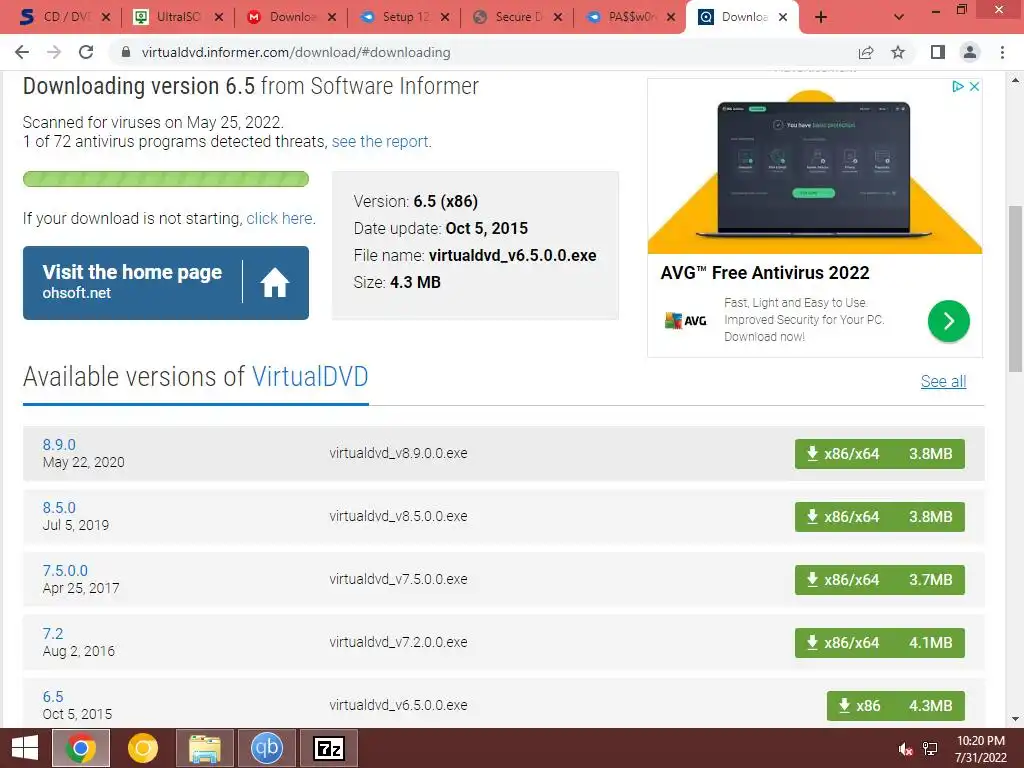Click the green download progress bar

click(166, 179)
